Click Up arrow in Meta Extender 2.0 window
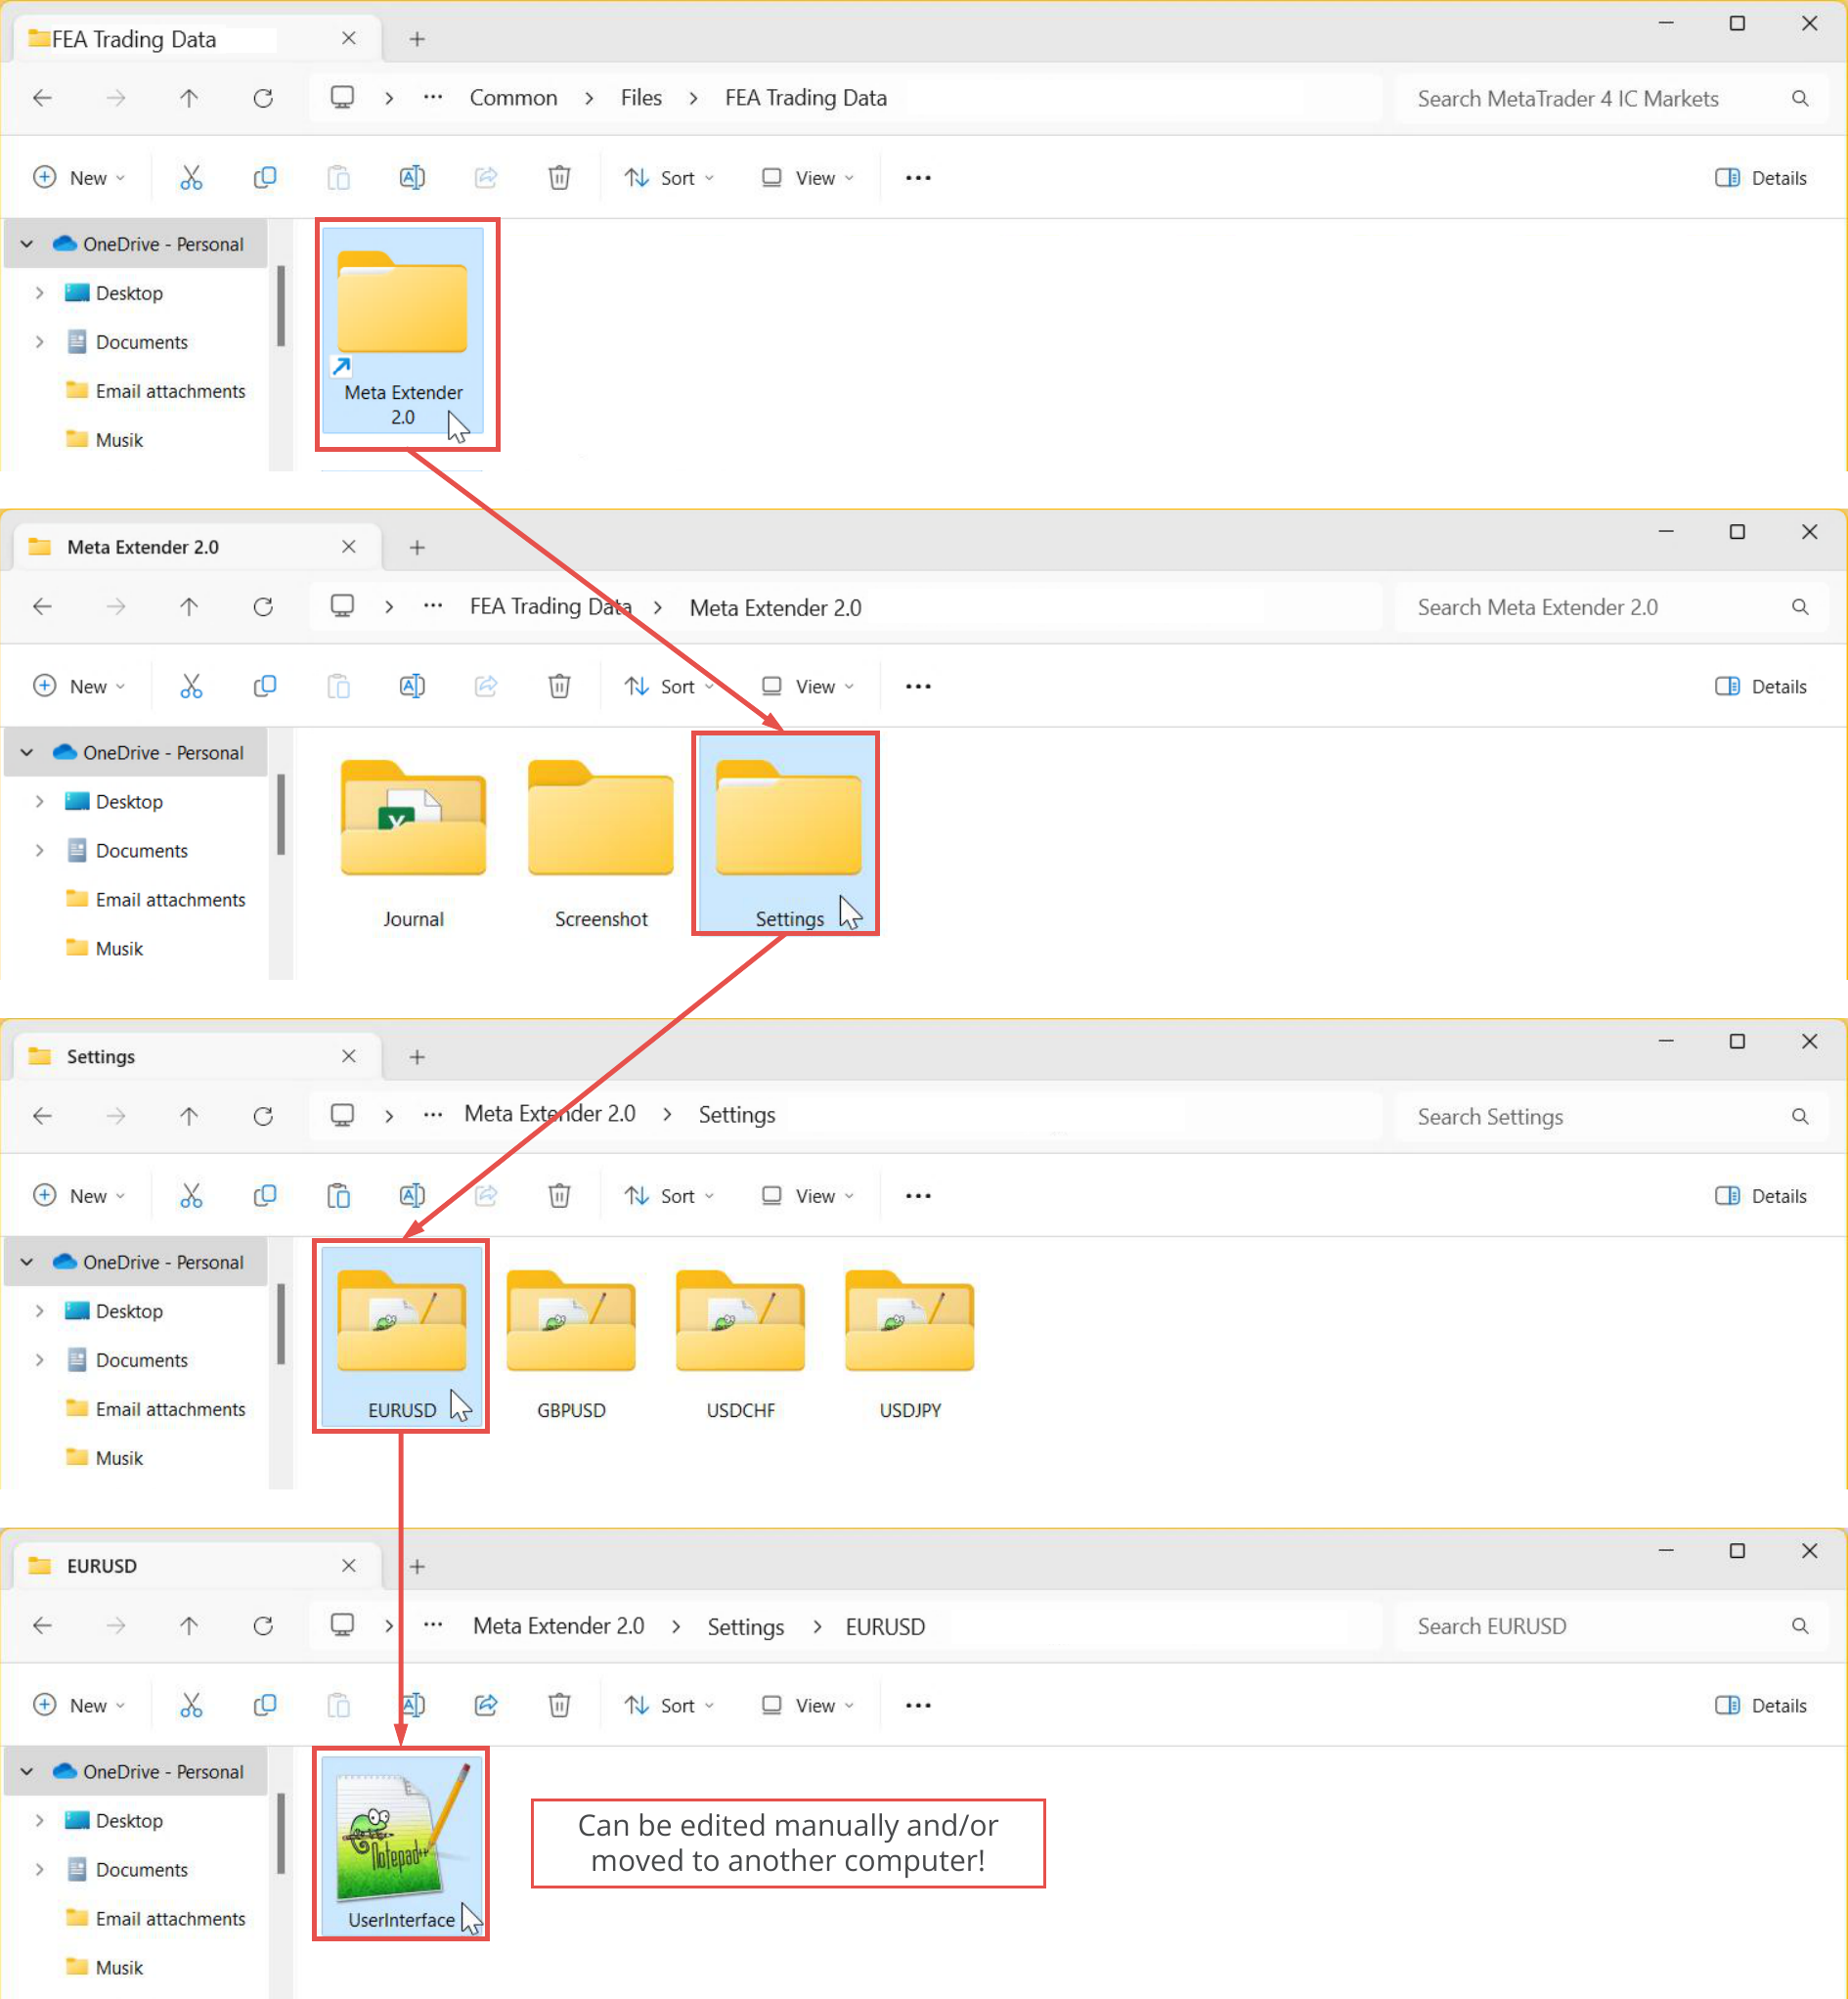1848x1999 pixels. 189,607
